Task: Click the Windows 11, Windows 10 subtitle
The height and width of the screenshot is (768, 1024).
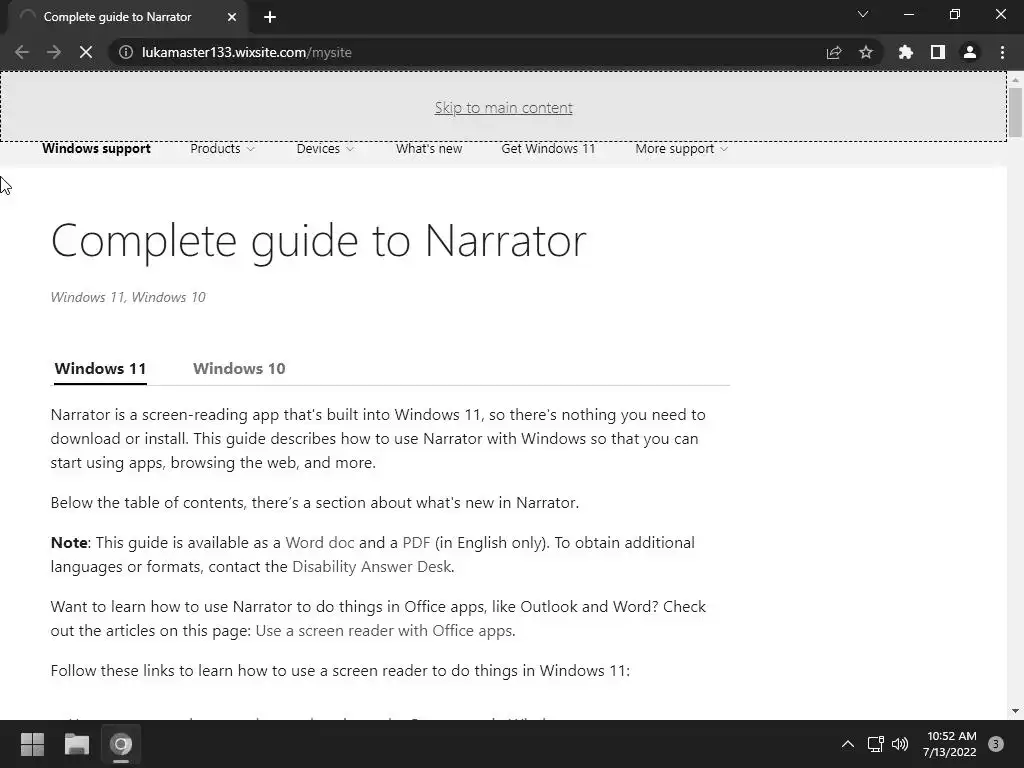Action: pyautogui.click(x=128, y=297)
